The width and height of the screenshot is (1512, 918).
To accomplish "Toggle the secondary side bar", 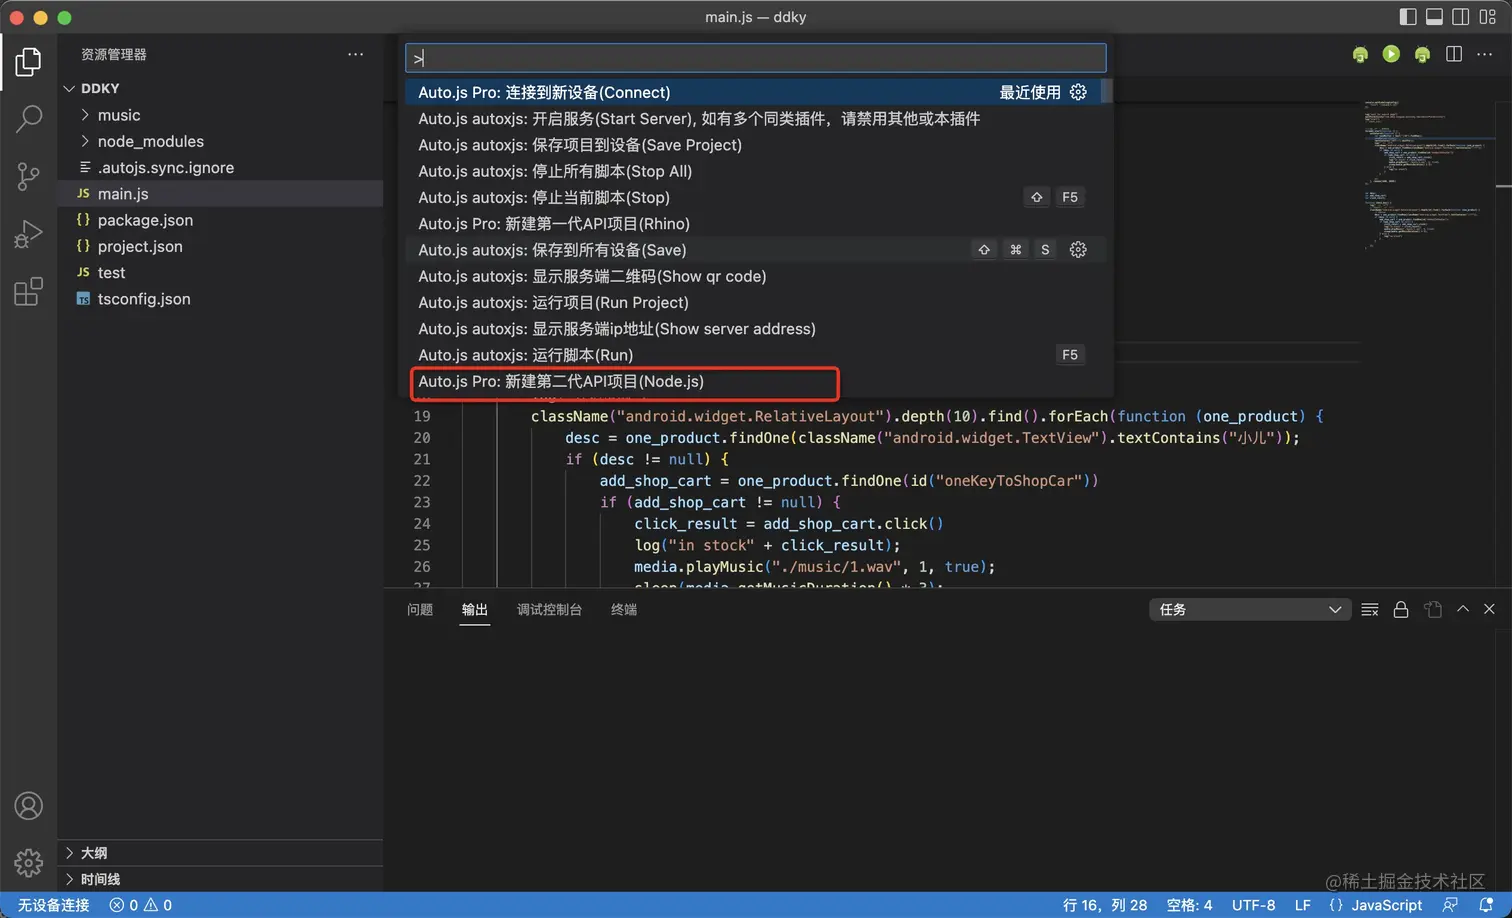I will tap(1460, 17).
